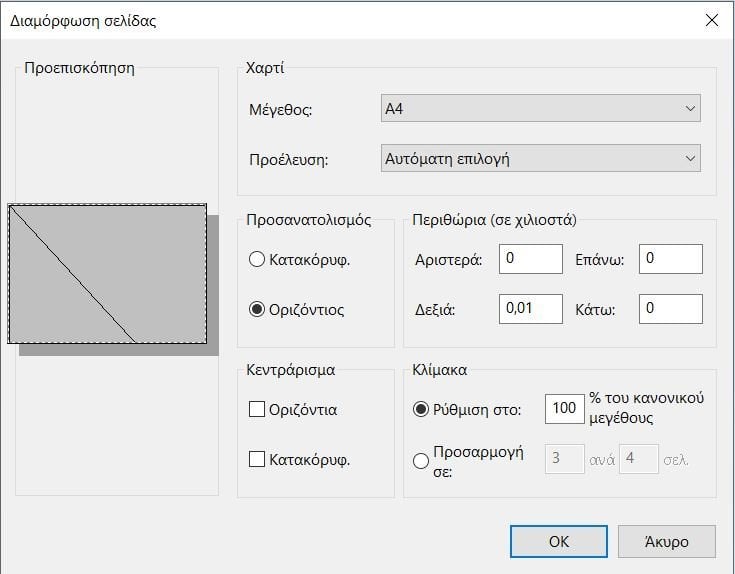735x574 pixels.
Task: Click the Επάνω margin field
Action: coord(671,259)
